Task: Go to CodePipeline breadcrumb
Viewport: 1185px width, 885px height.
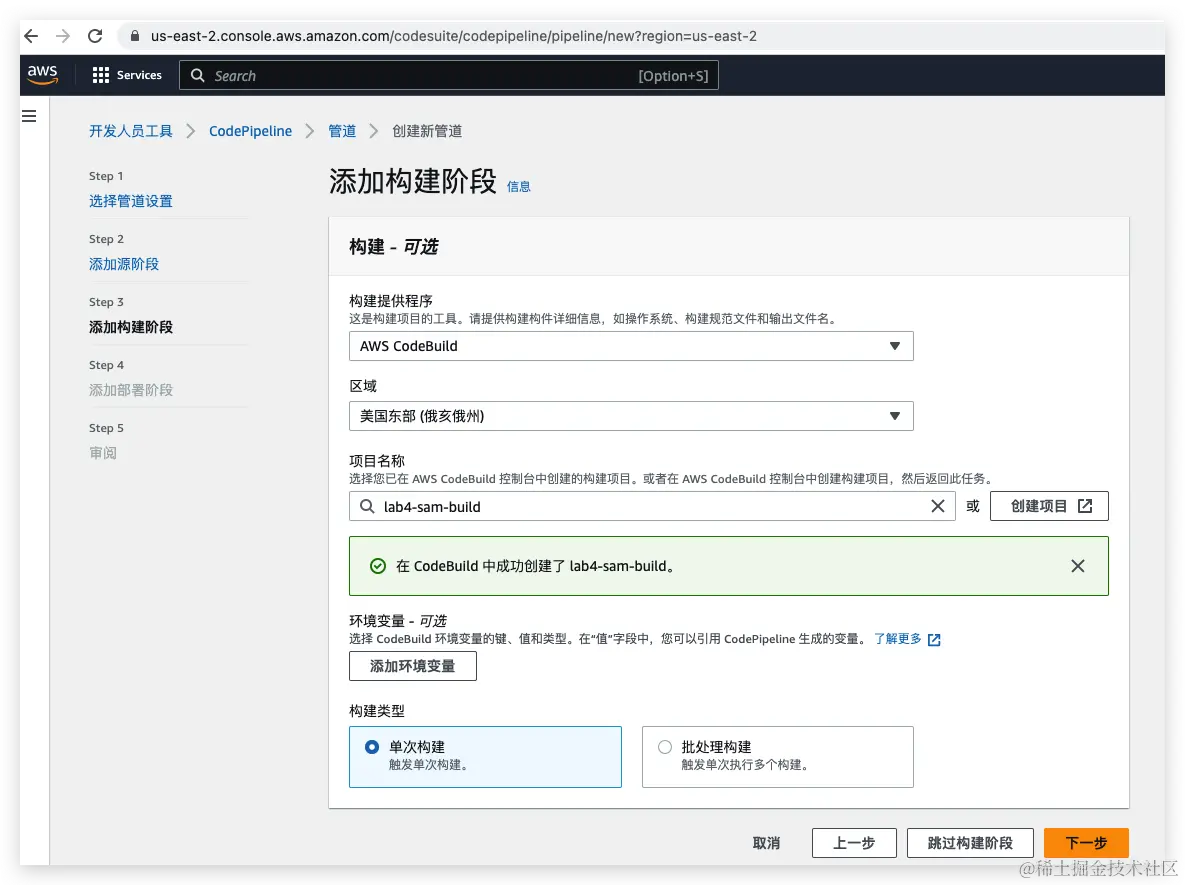Action: coord(250,131)
